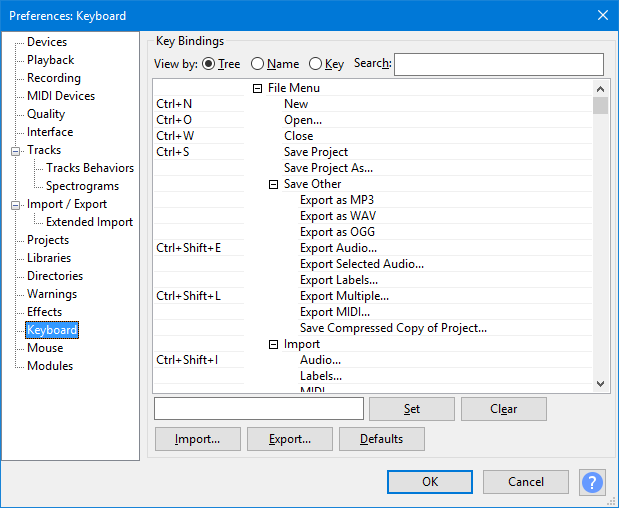Open Directories preferences page
Viewport: 619px width, 508px height.
(x=55, y=276)
